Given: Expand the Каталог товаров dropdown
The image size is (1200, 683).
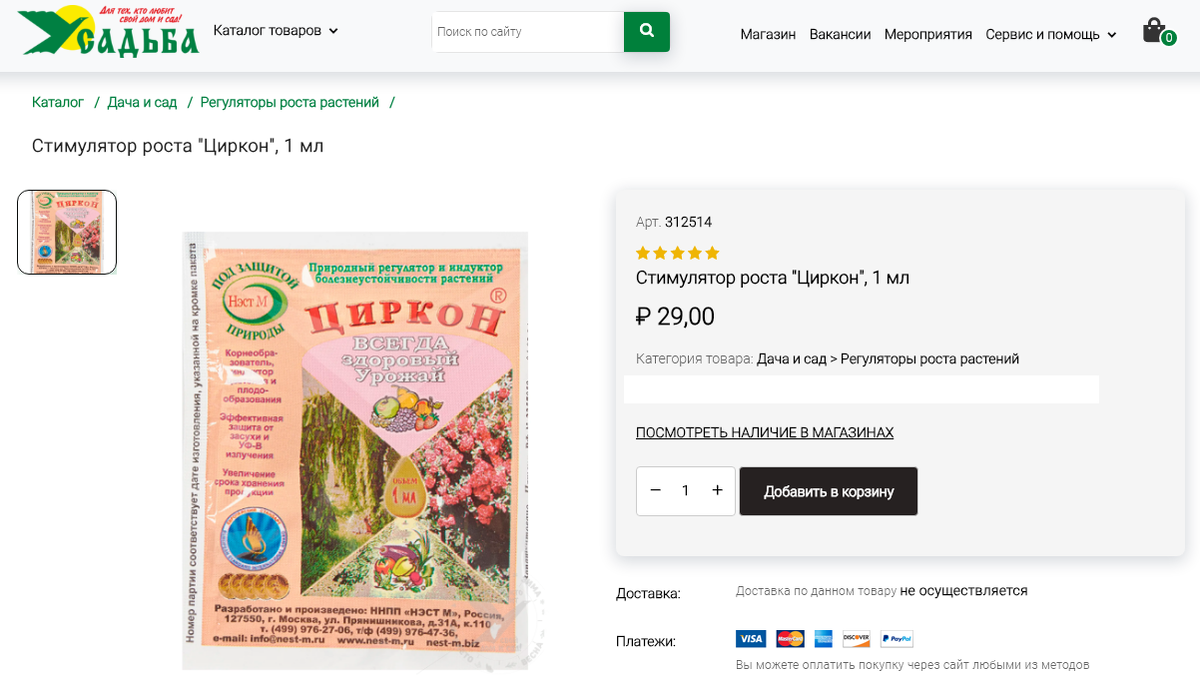Looking at the screenshot, I should 275,31.
